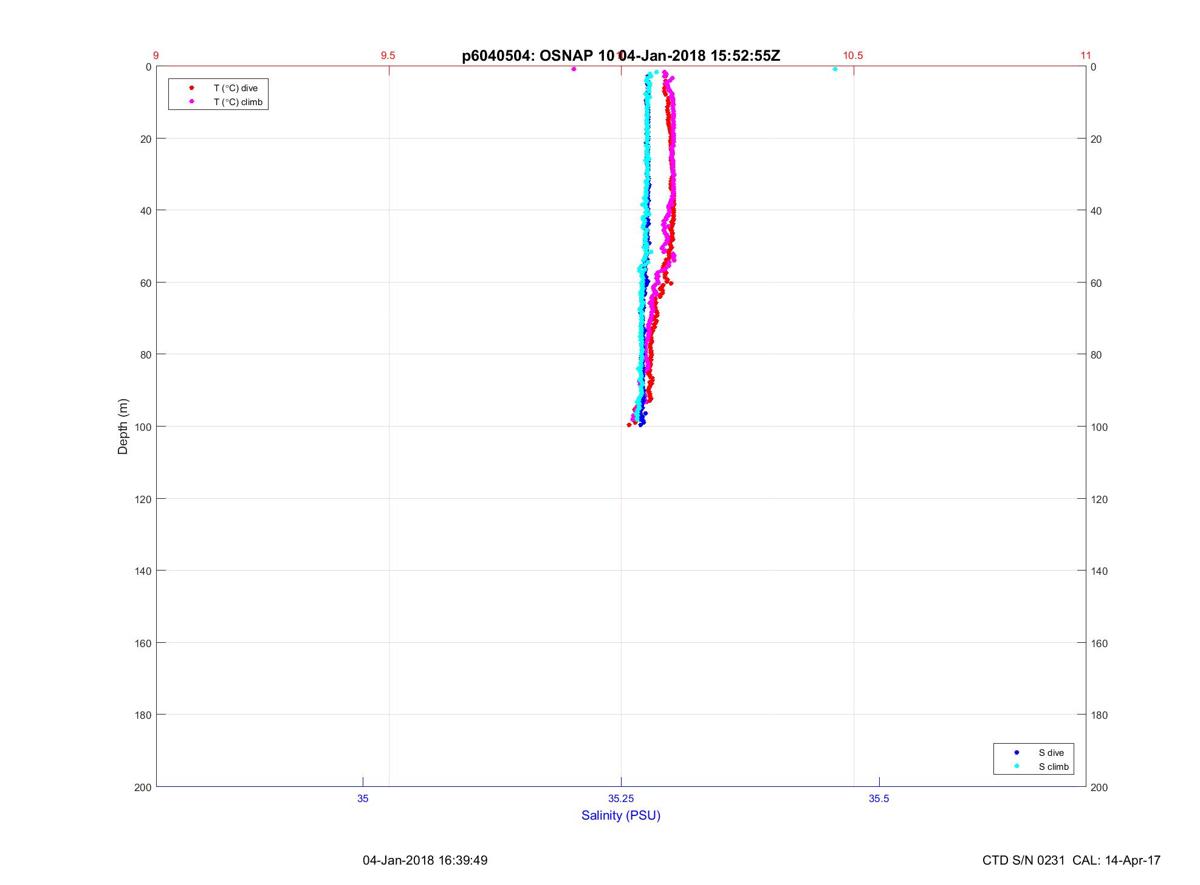Click the 200 tick on right depth axis
The image size is (1200, 885).
point(1100,788)
